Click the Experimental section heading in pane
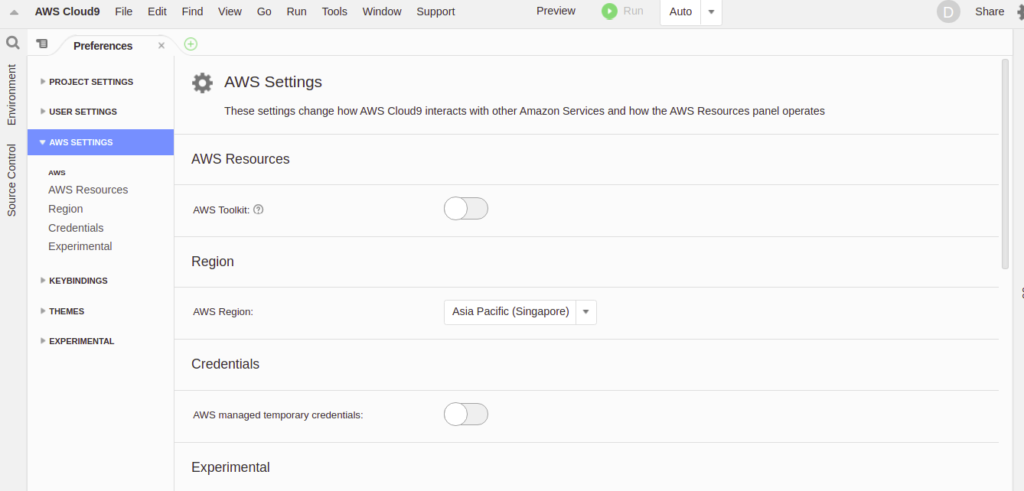The height and width of the screenshot is (491, 1024). point(231,467)
